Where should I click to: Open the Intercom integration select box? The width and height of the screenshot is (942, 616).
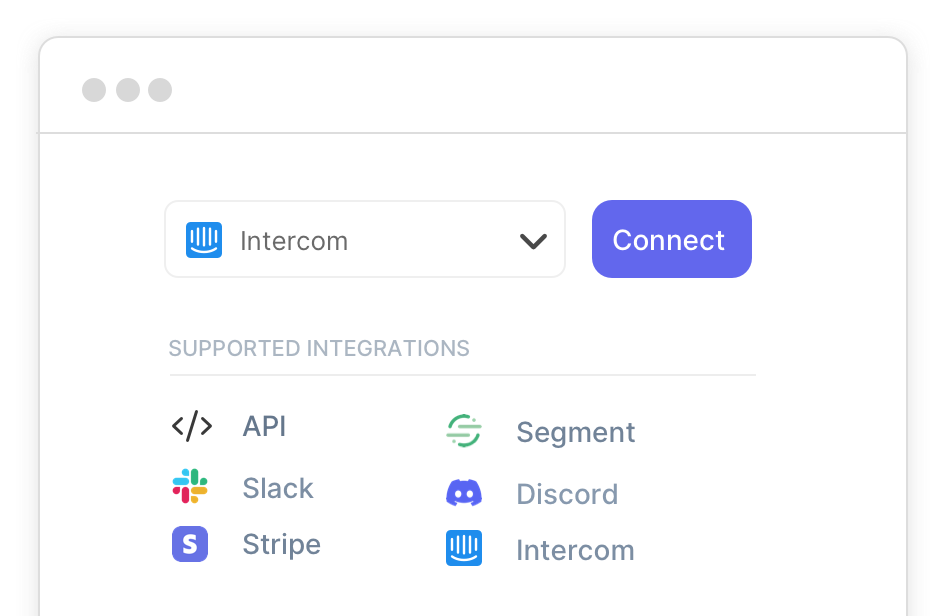click(x=365, y=240)
